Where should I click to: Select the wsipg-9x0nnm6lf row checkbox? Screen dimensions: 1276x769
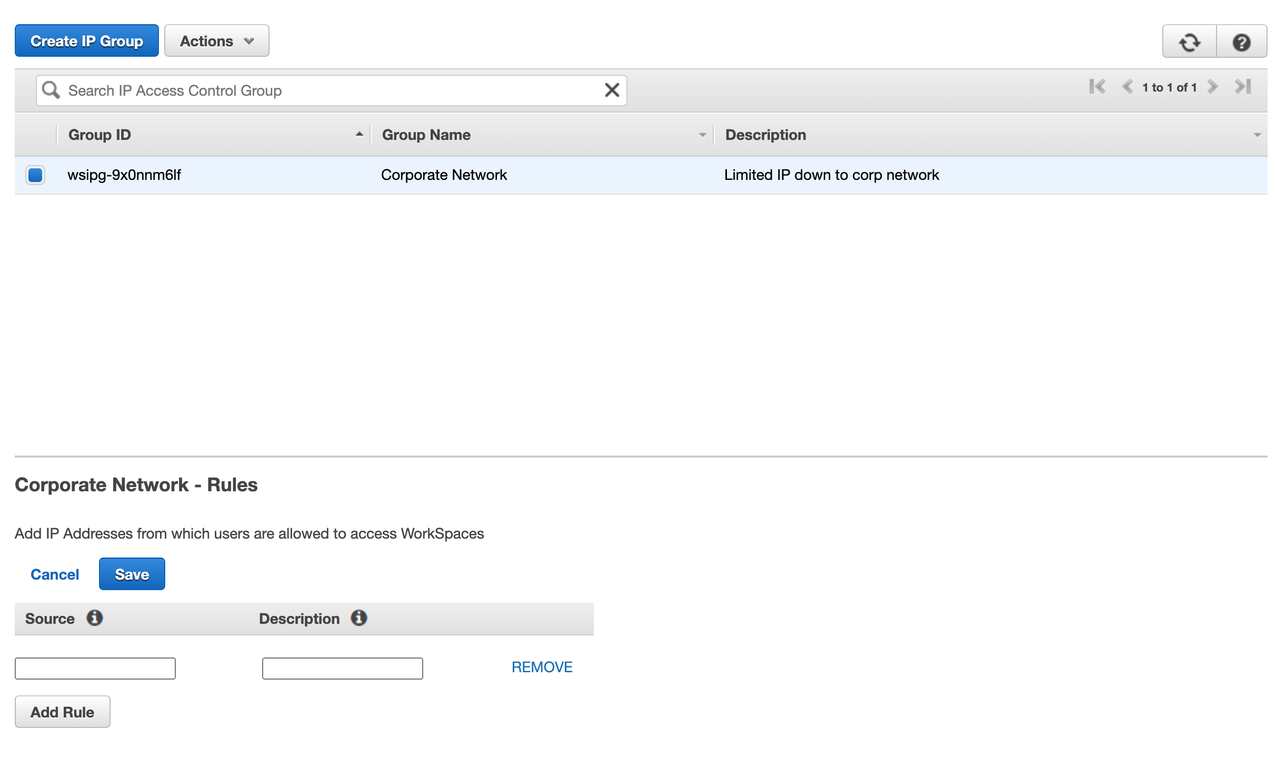(35, 174)
